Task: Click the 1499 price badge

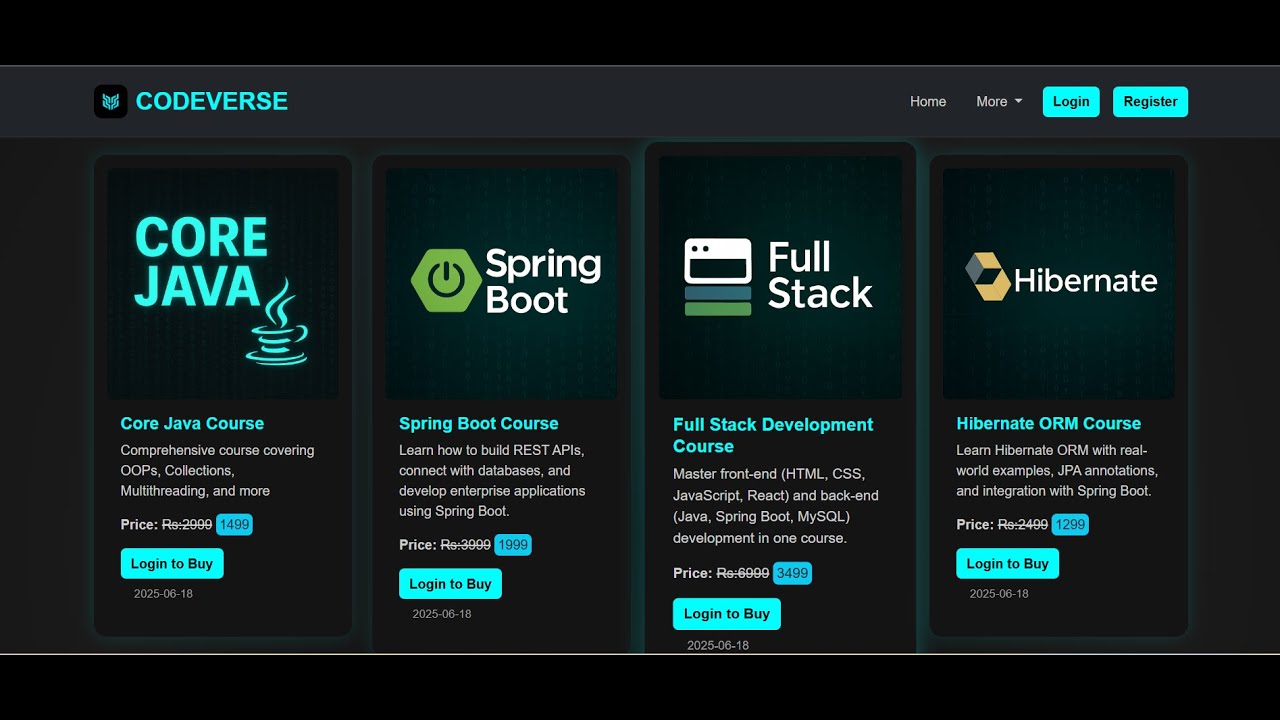Action: (234, 524)
